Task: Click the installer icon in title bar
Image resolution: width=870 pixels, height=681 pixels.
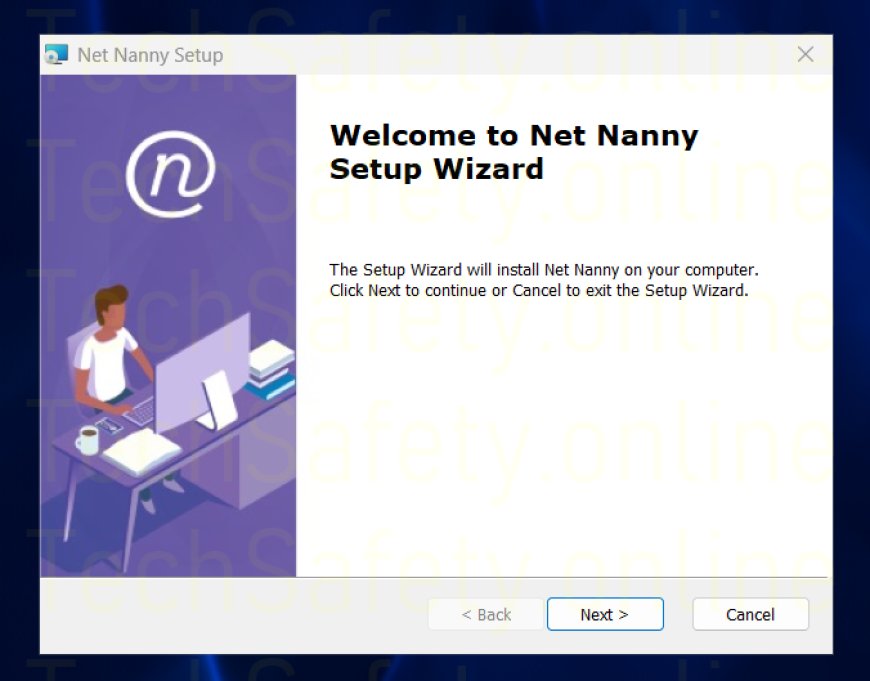Action: tap(57, 55)
